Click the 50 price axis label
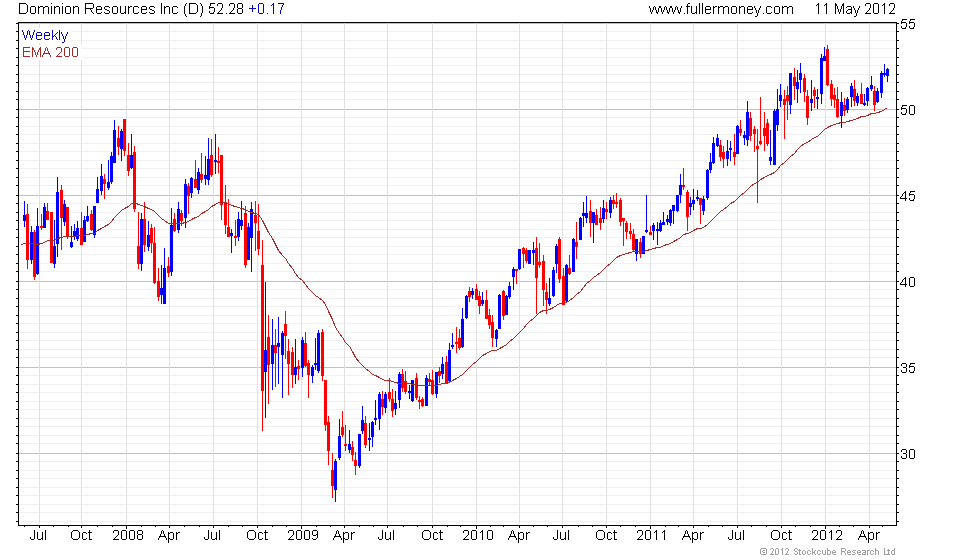This screenshot has width=980, height=560. [908, 110]
